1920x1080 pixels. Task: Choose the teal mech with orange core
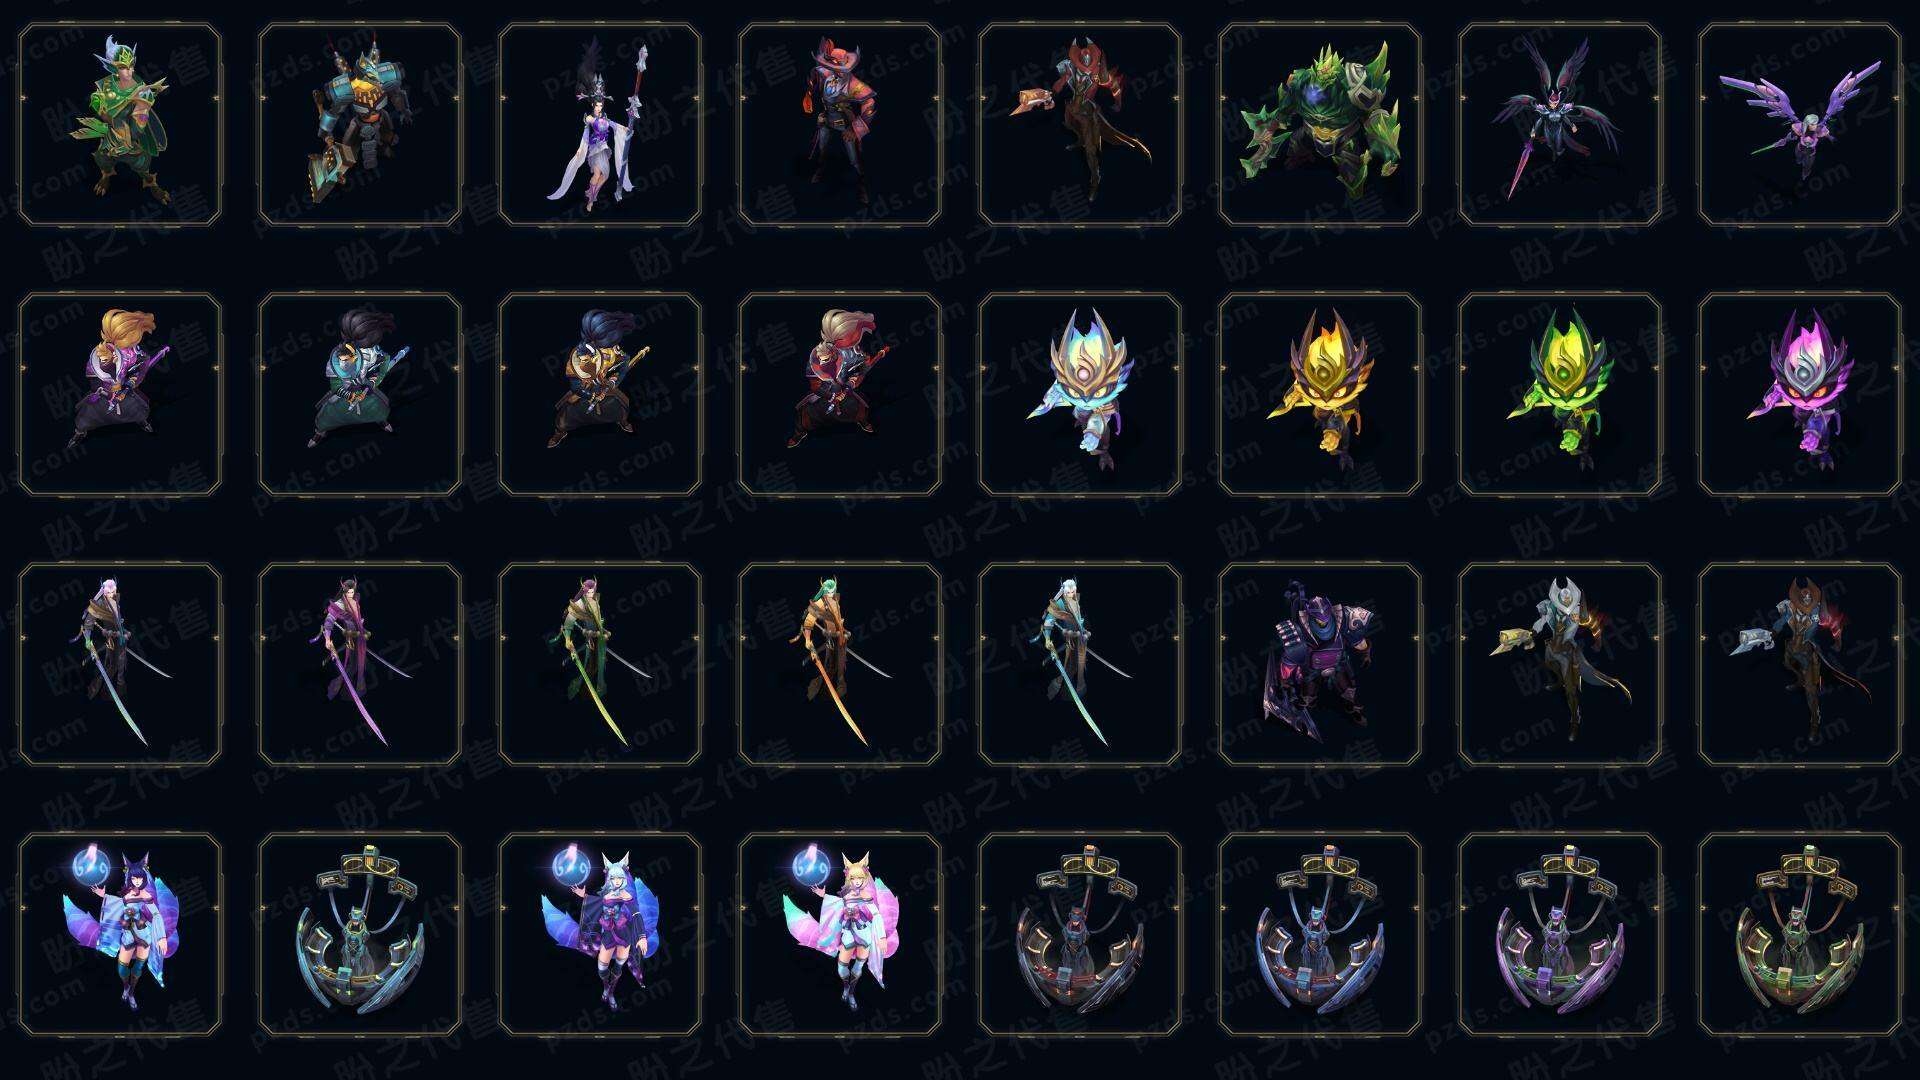[x=360, y=125]
